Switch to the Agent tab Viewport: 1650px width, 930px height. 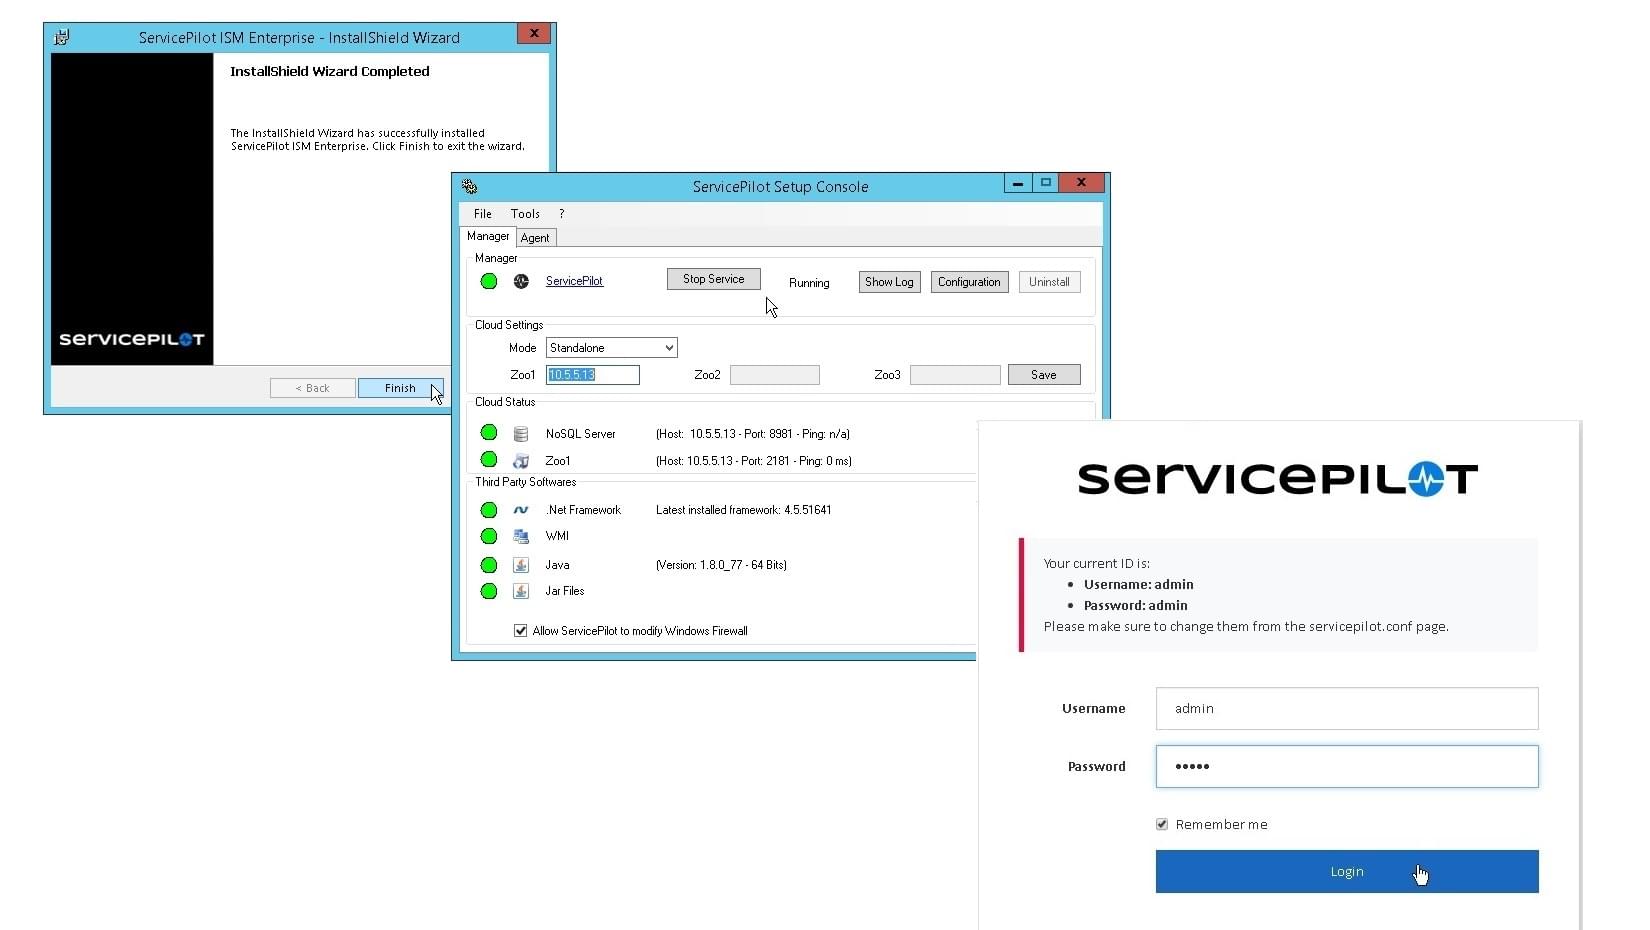pos(535,238)
